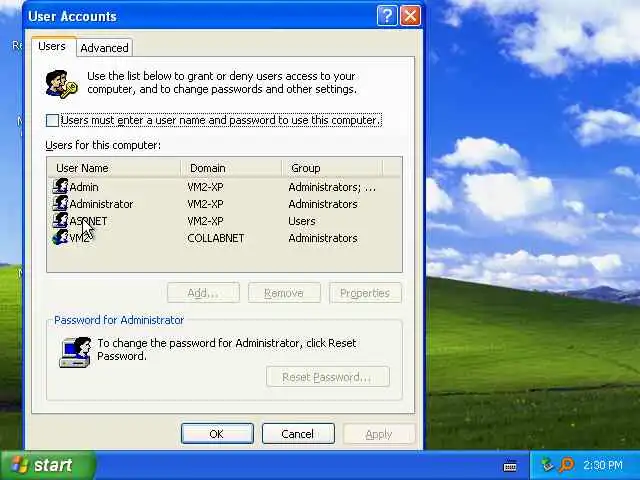The image size is (640, 480).
Task: Toggle Users must enter a user name checkbox
Action: pos(52,120)
